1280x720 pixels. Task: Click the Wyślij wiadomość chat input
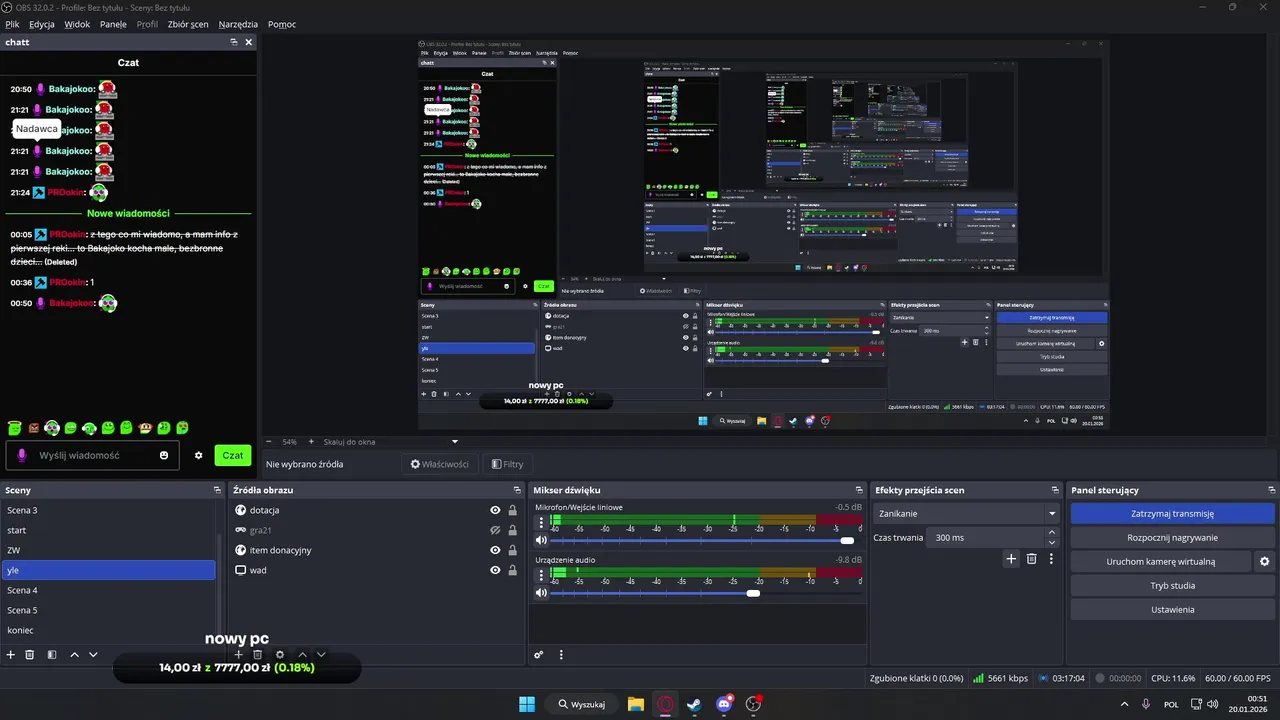pos(93,455)
